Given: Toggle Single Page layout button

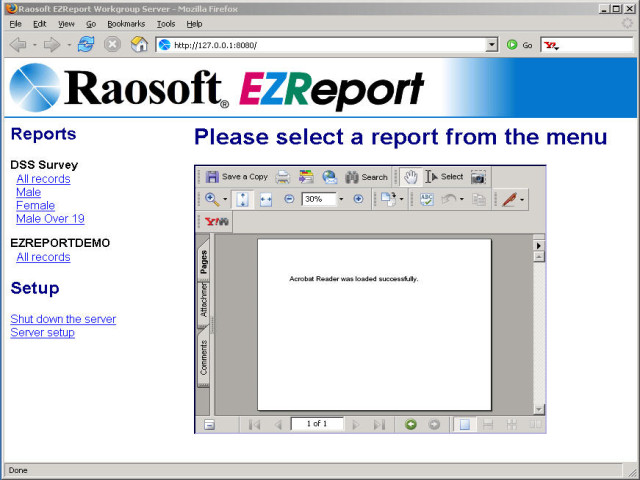Looking at the screenshot, I should click(x=464, y=424).
